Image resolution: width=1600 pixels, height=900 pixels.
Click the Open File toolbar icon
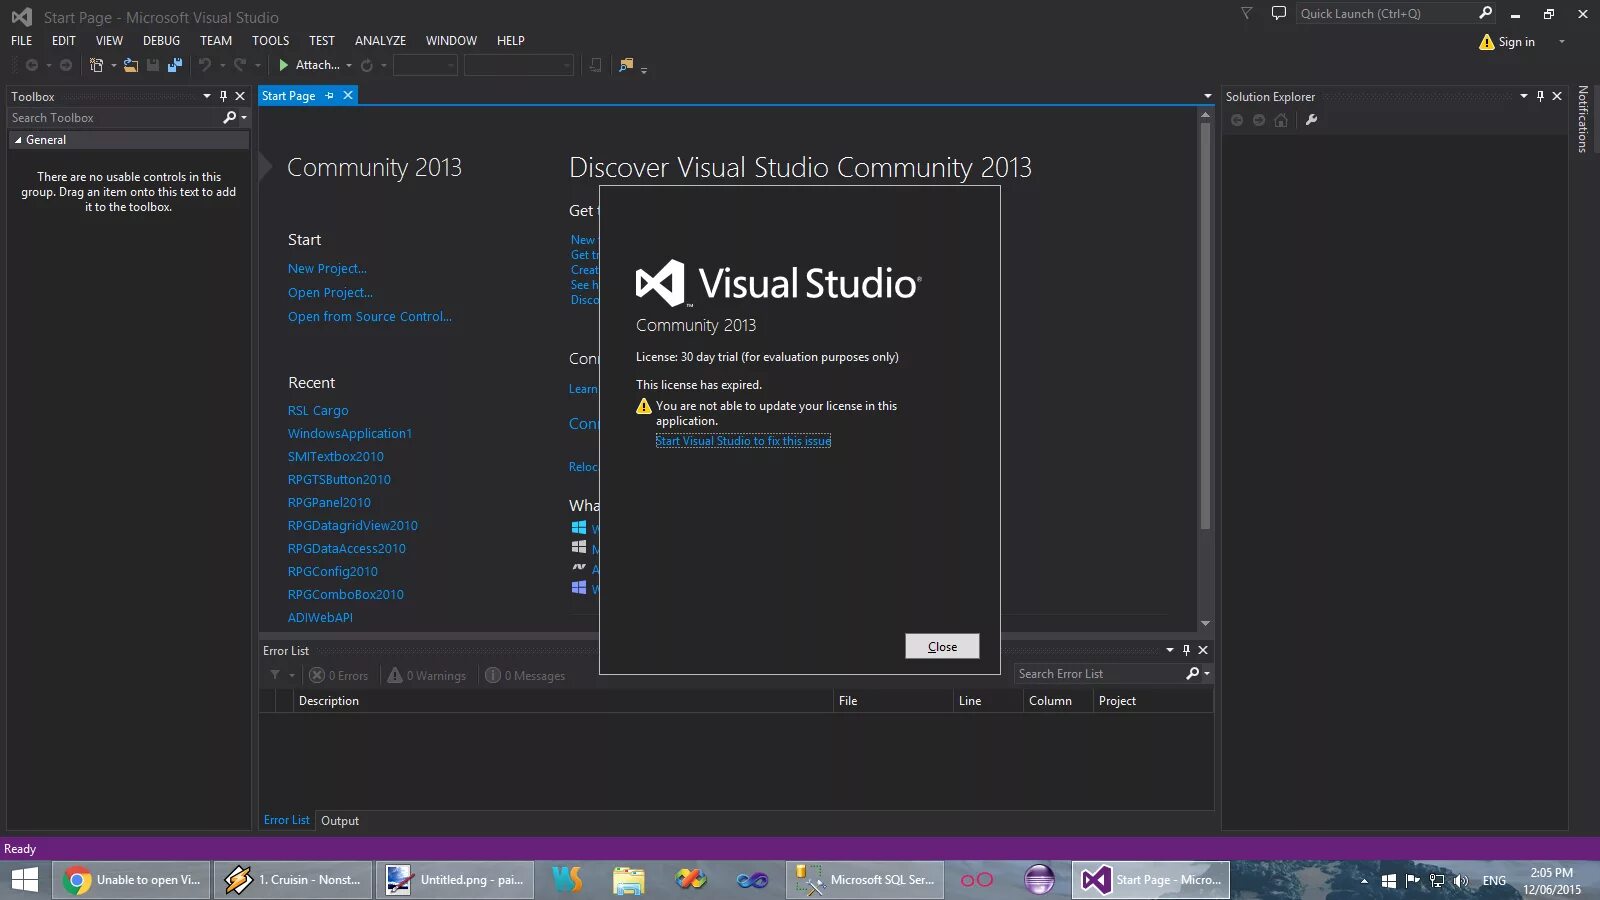131,65
